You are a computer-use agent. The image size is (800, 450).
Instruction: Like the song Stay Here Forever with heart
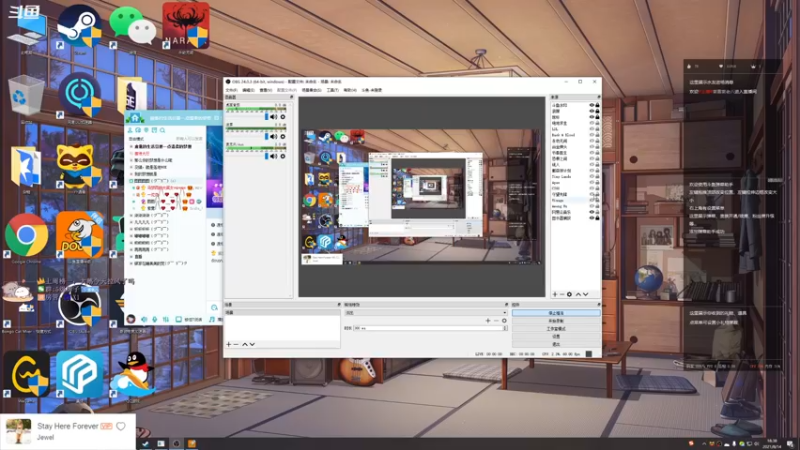click(120, 426)
